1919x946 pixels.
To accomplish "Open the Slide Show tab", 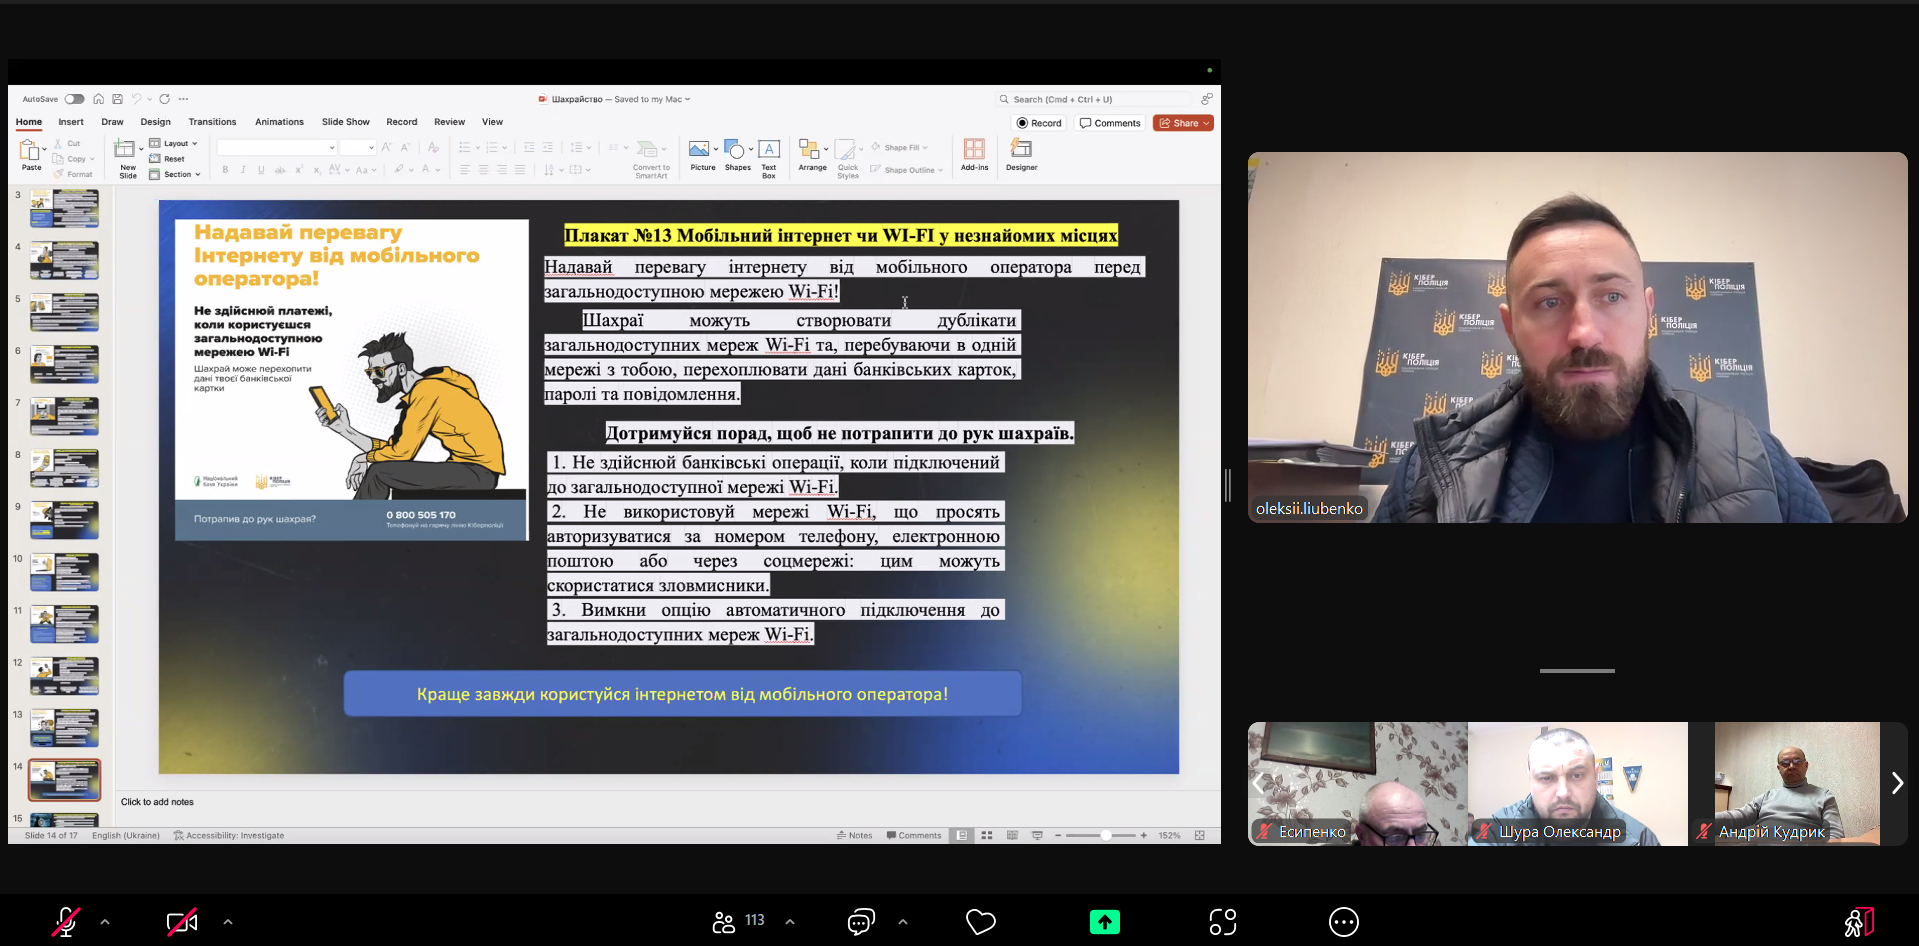I will [345, 122].
